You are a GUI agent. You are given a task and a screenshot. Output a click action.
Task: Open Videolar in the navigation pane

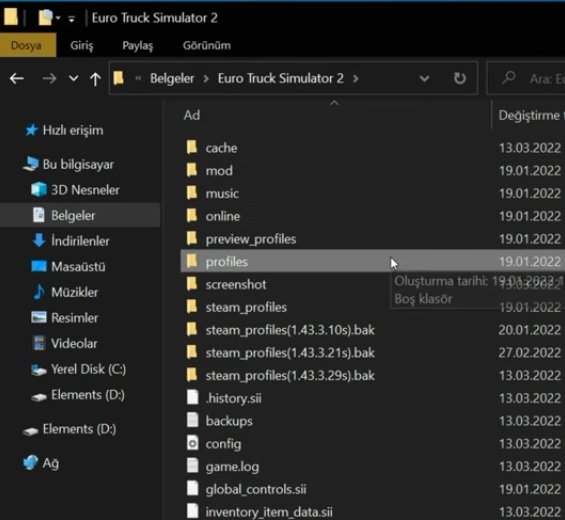(x=74, y=343)
